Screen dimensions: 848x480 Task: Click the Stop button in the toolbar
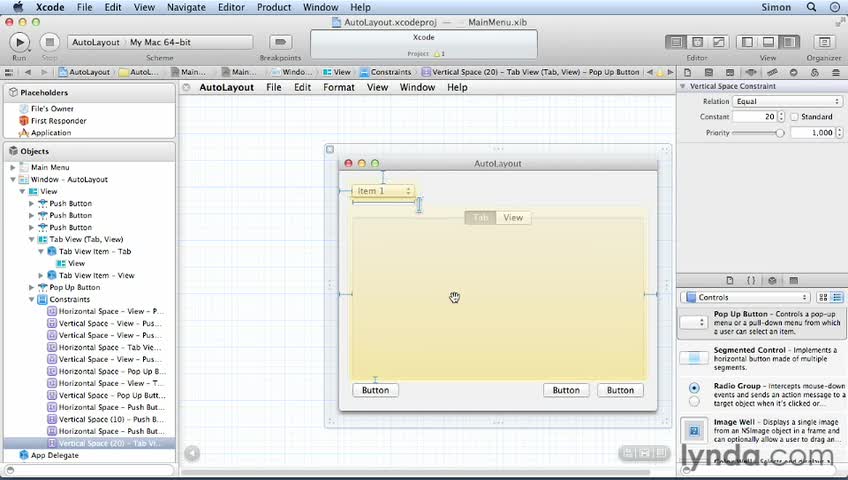click(x=49, y=42)
